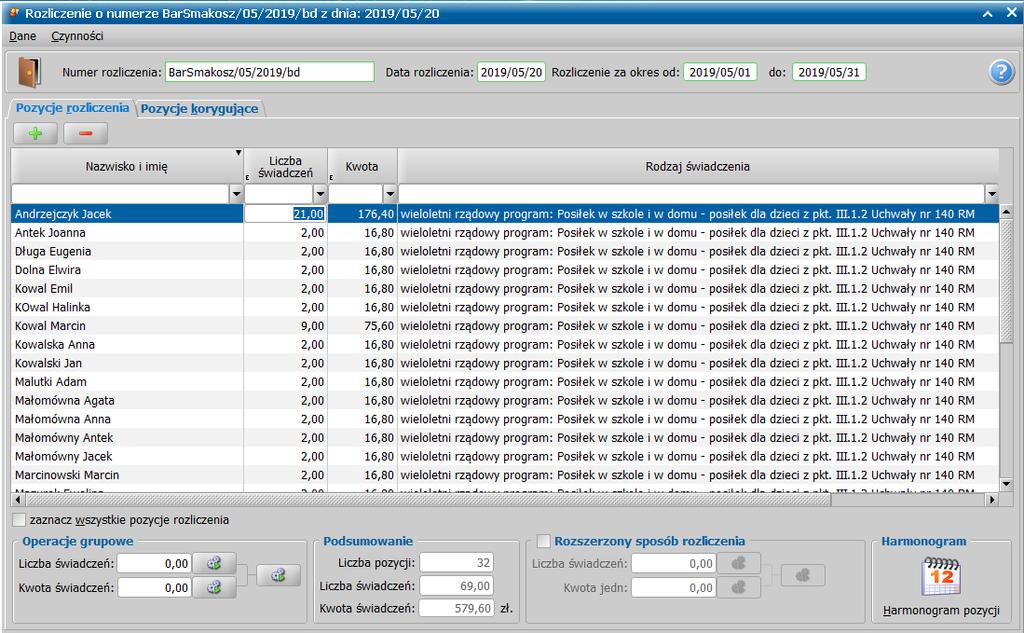This screenshot has height=633, width=1024.
Task: Open the Dane menu
Action: (x=23, y=36)
